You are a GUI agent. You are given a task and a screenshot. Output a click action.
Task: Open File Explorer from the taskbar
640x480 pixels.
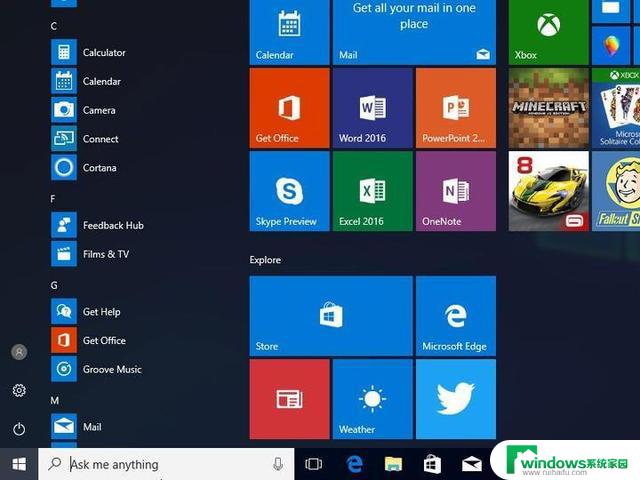393,464
